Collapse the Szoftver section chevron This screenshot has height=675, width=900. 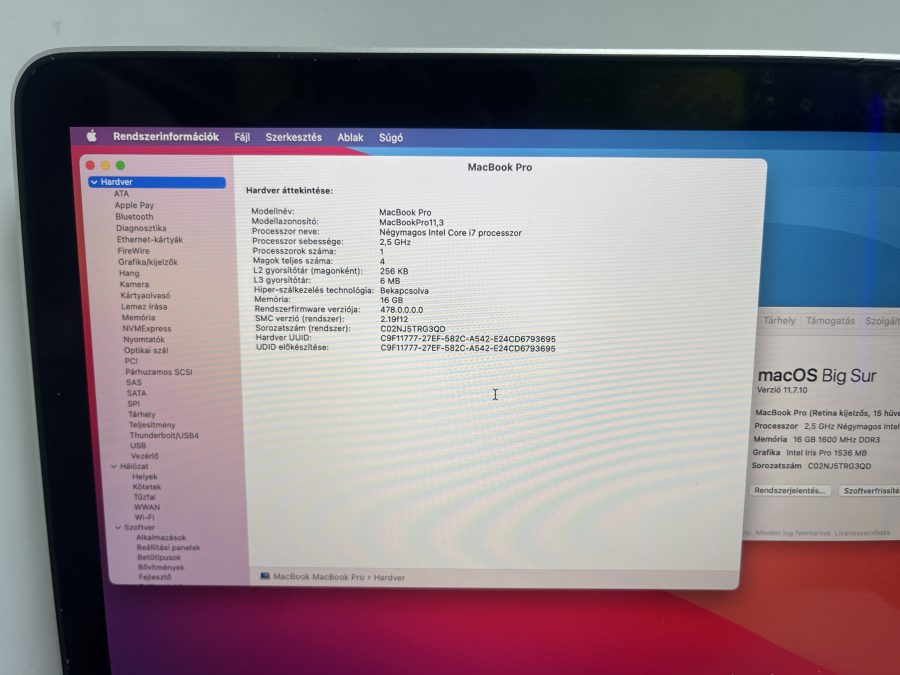pos(118,527)
